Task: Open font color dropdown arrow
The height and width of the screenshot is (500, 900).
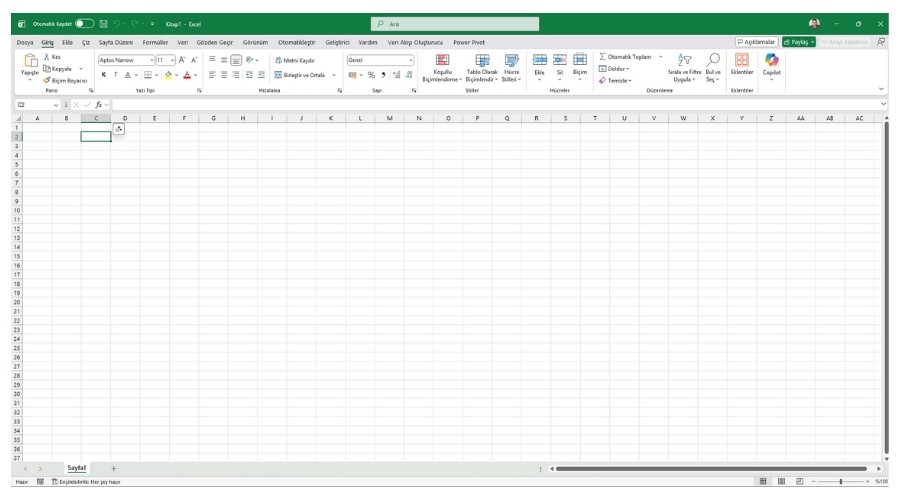Action: tap(195, 75)
